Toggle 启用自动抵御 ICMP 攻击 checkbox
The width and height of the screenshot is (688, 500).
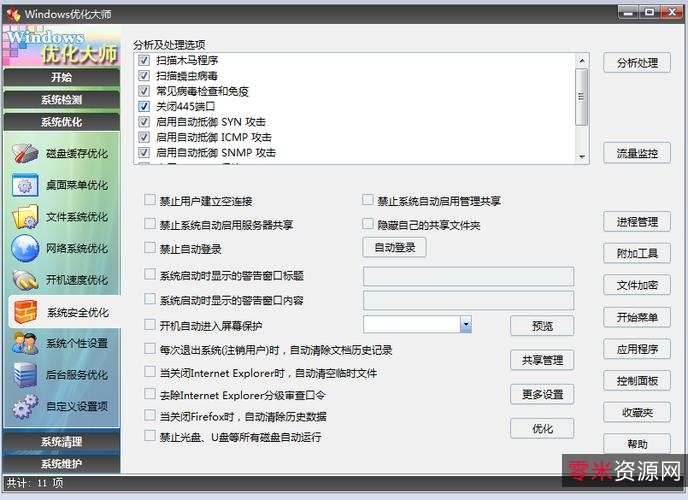(x=144, y=137)
